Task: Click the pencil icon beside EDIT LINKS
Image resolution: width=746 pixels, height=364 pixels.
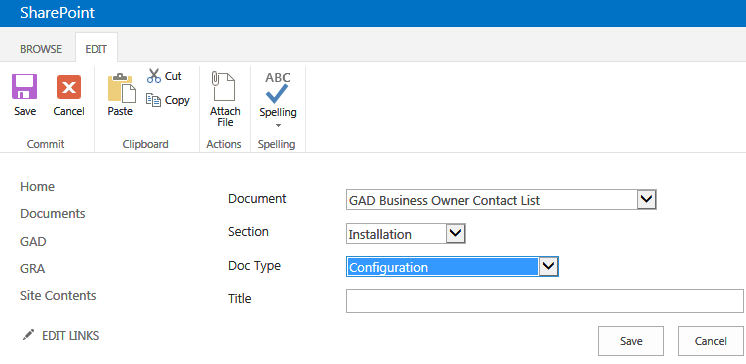Action: 29,335
